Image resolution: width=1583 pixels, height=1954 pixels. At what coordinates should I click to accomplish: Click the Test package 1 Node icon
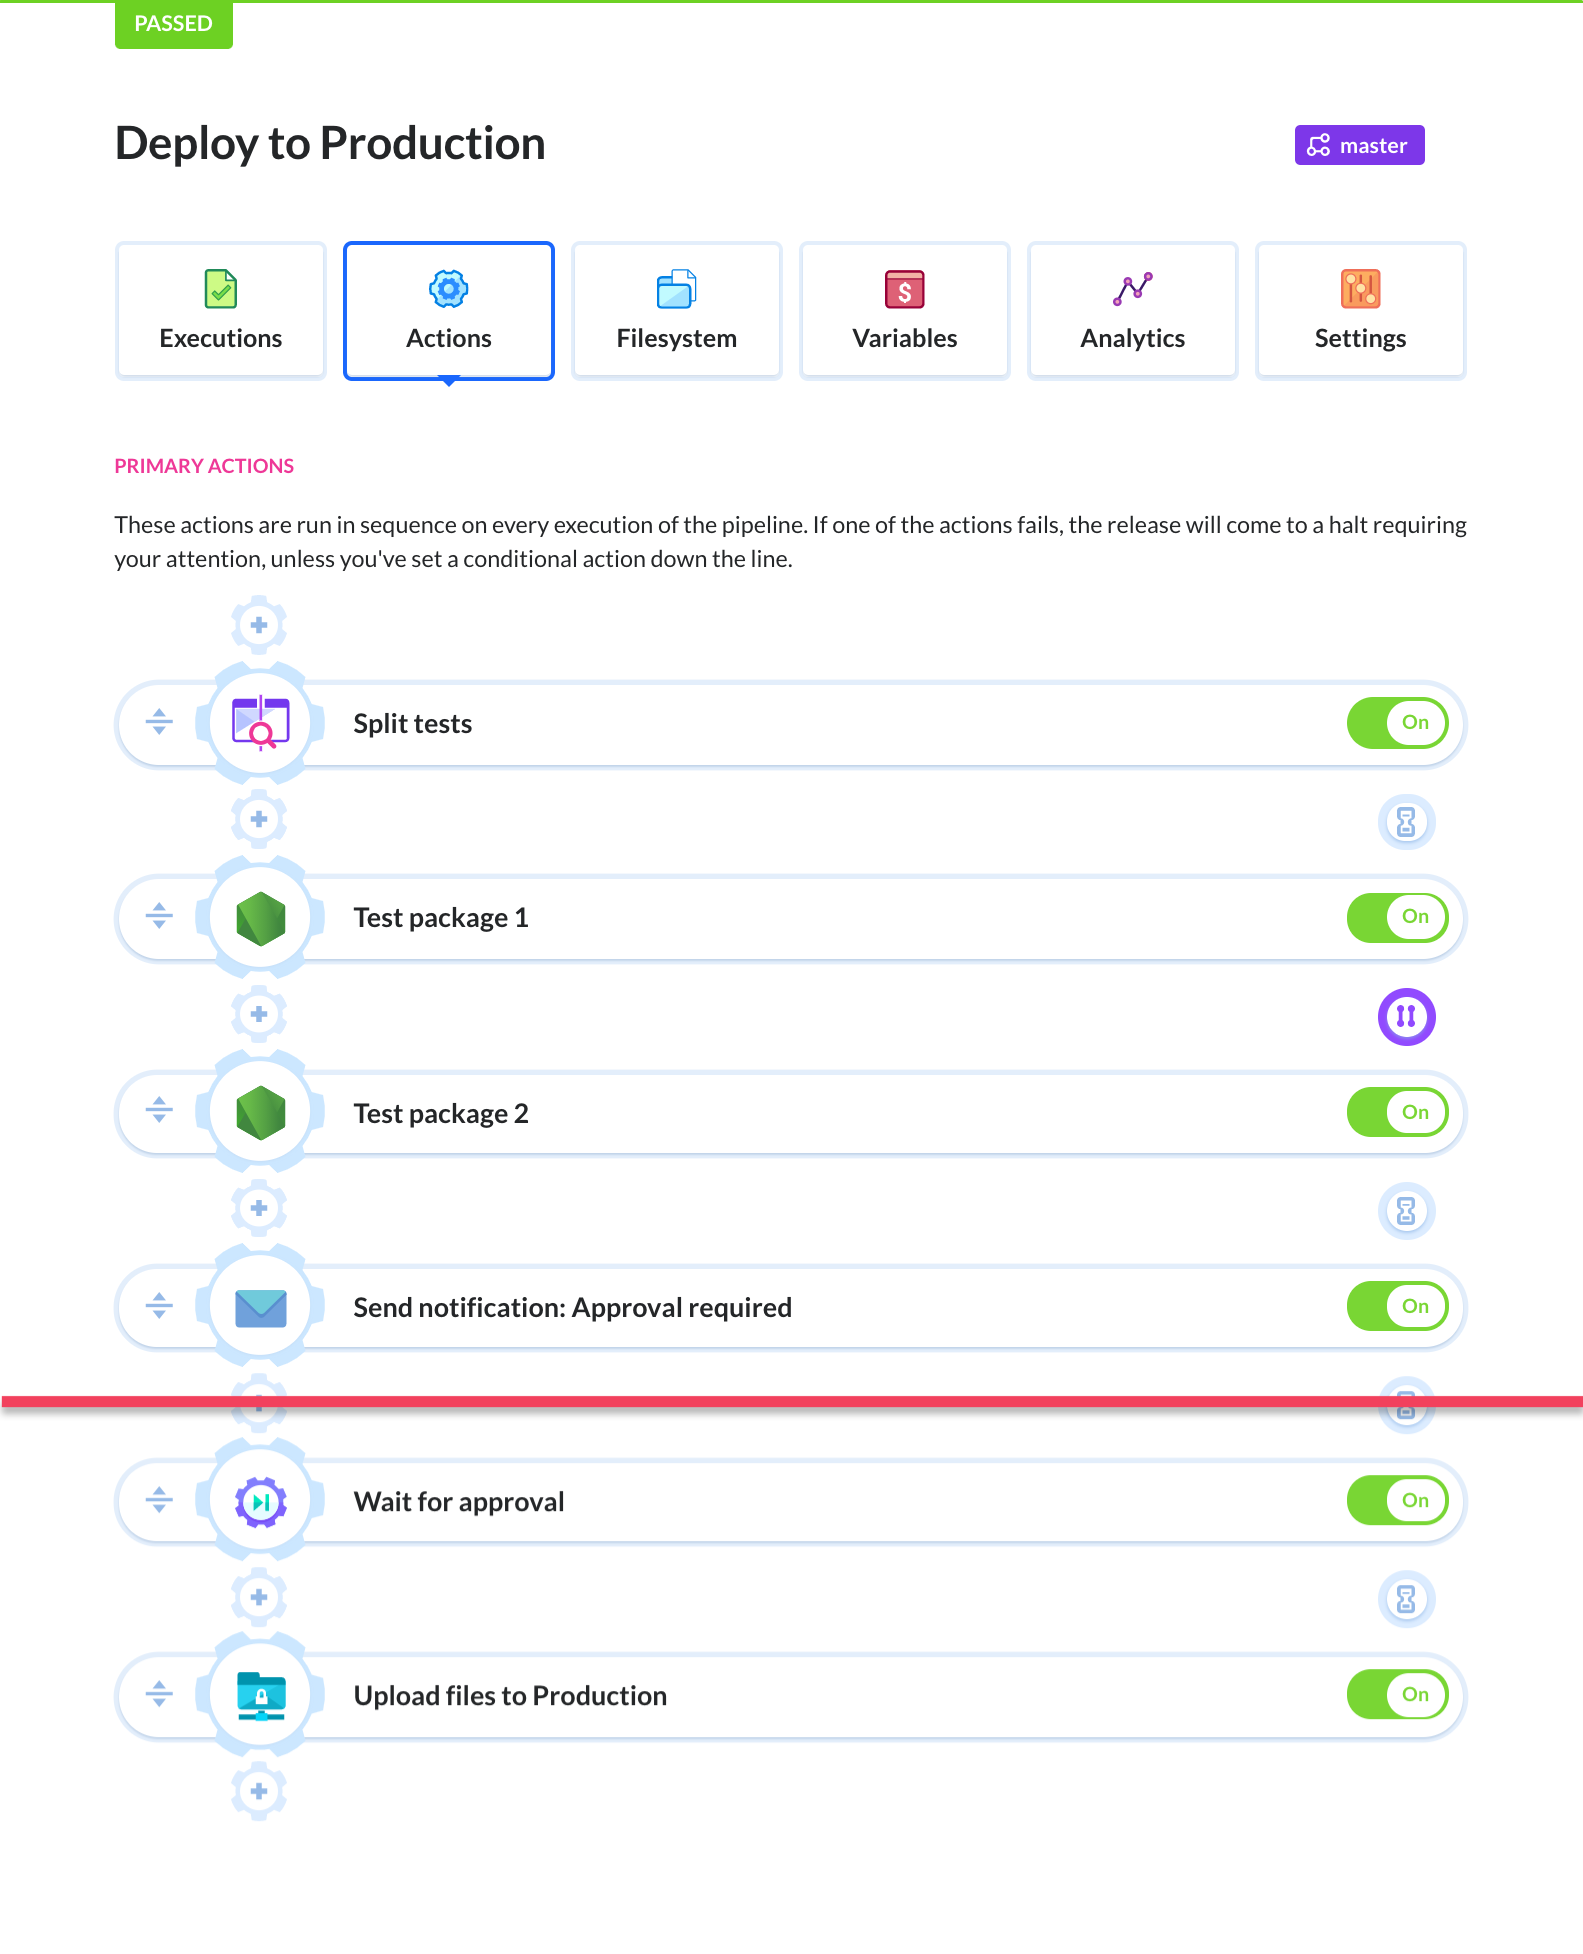click(x=261, y=918)
